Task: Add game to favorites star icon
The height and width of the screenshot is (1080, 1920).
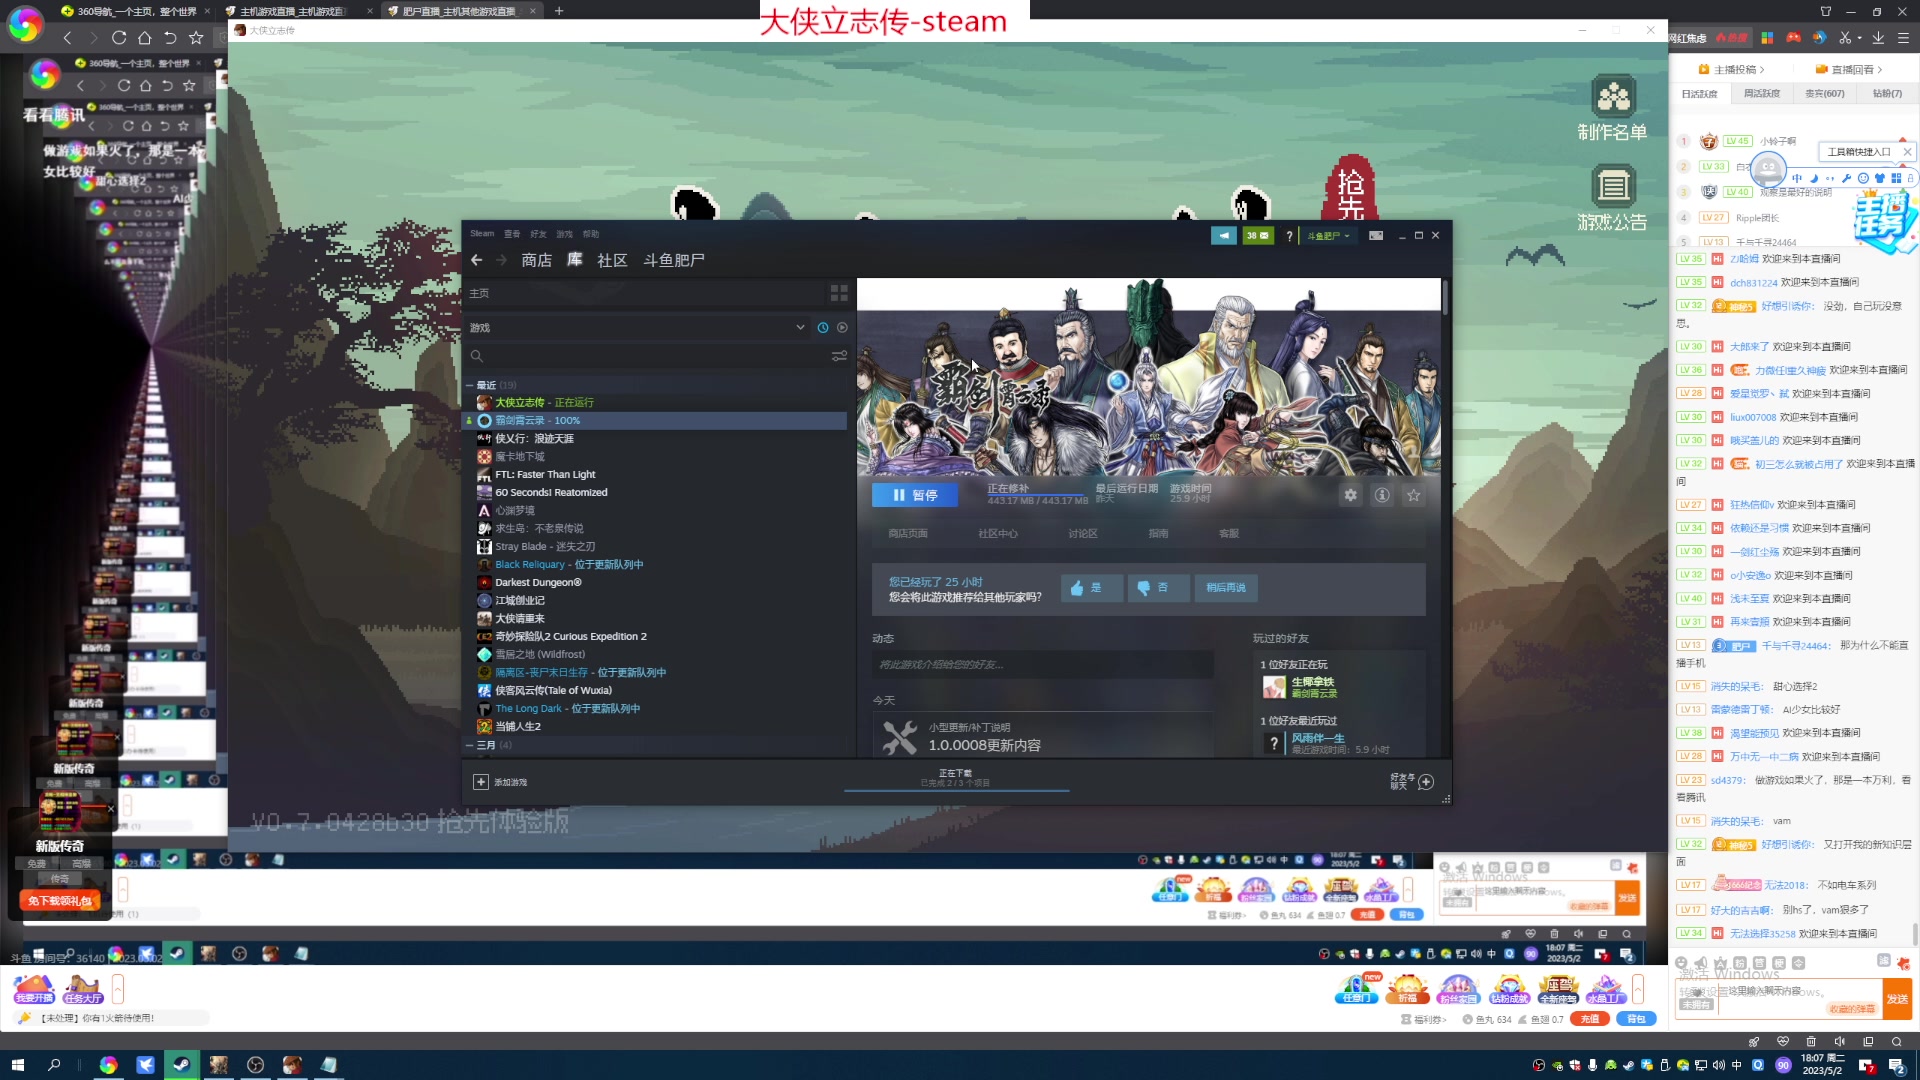Action: pyautogui.click(x=1413, y=495)
